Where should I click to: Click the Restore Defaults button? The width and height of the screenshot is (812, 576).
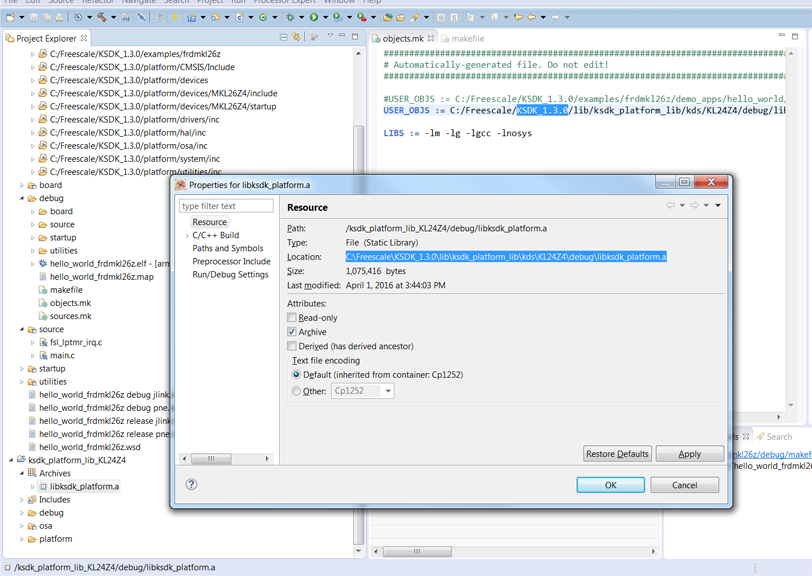pyautogui.click(x=617, y=454)
